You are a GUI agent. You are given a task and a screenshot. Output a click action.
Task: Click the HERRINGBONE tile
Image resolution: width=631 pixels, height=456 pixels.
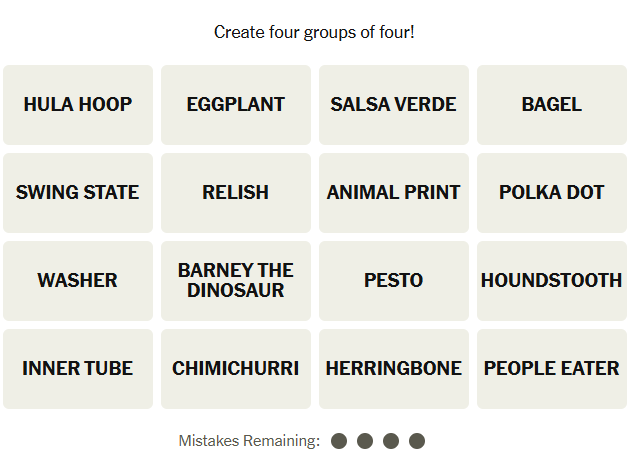[x=394, y=369]
